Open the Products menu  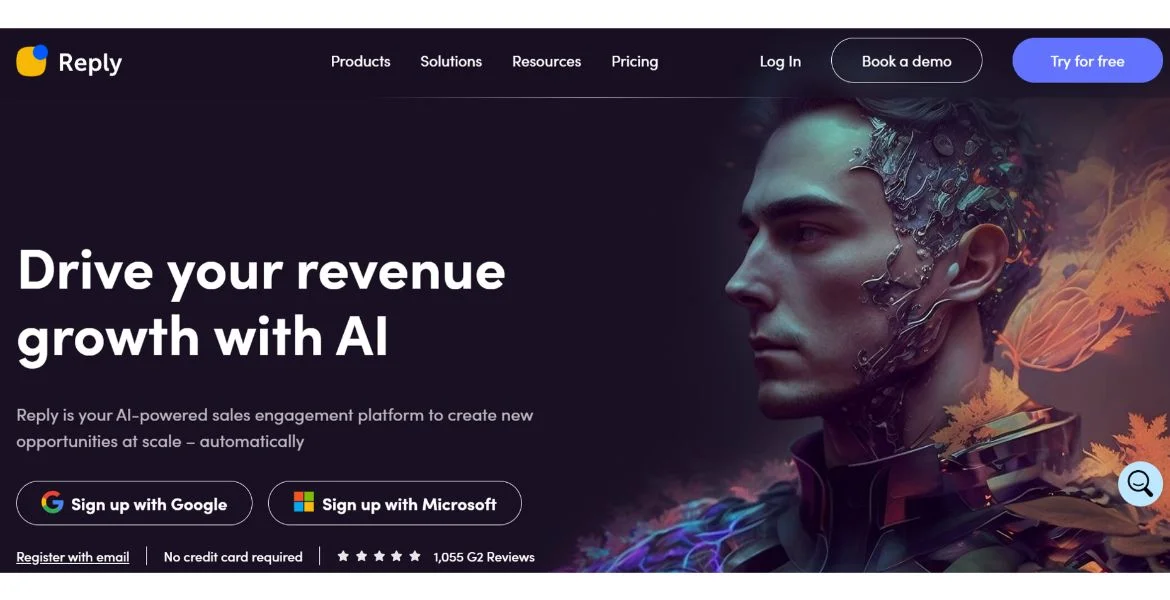coord(360,61)
